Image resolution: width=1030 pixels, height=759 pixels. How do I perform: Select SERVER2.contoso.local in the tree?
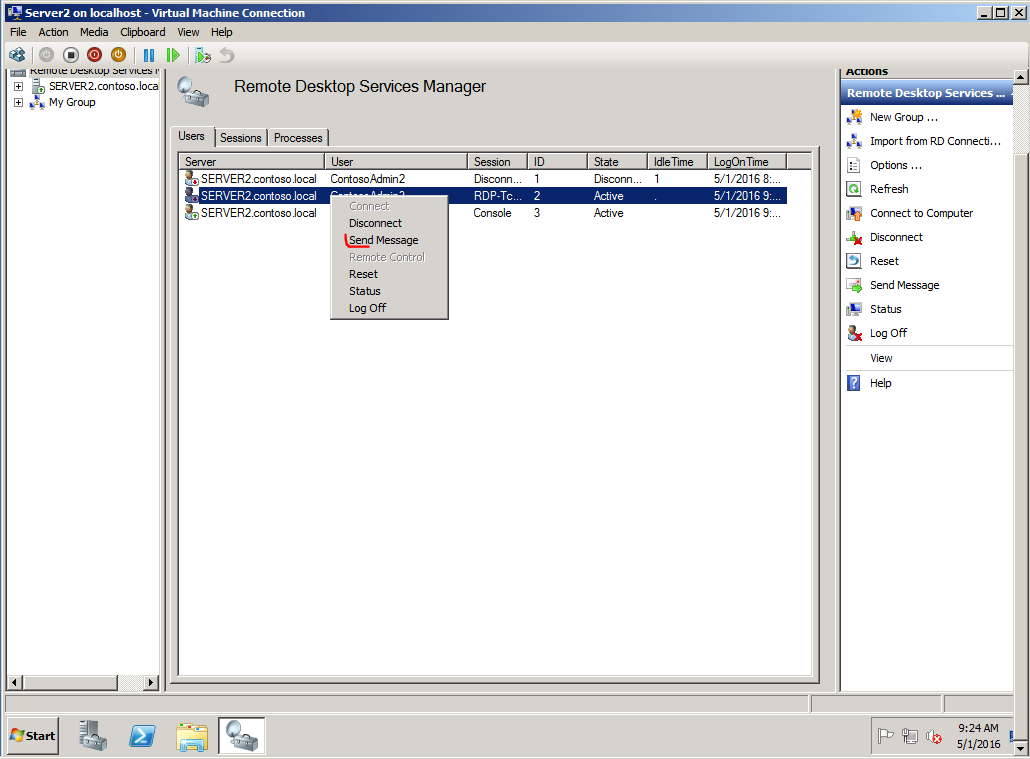(103, 86)
